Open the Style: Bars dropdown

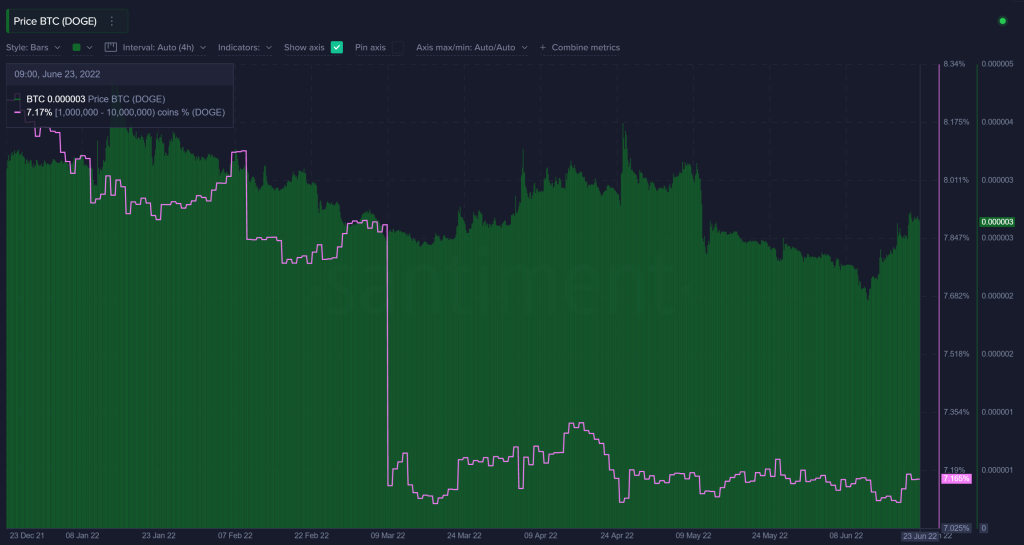pyautogui.click(x=34, y=47)
